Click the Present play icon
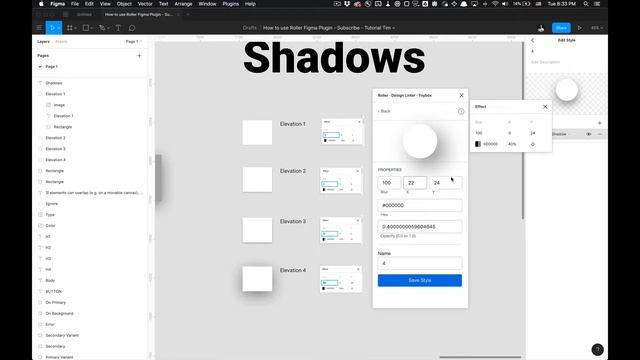Viewport: 640px width, 360px height. click(579, 28)
